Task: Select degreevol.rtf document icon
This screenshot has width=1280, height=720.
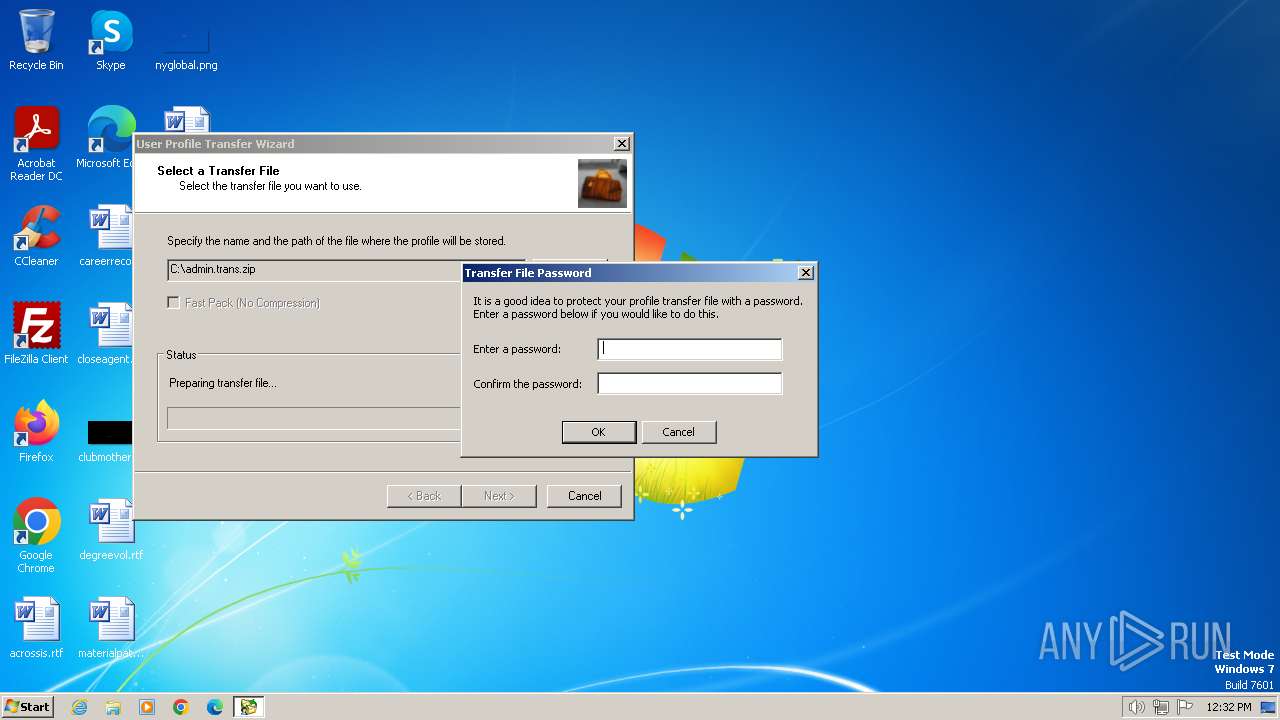Action: 110,530
